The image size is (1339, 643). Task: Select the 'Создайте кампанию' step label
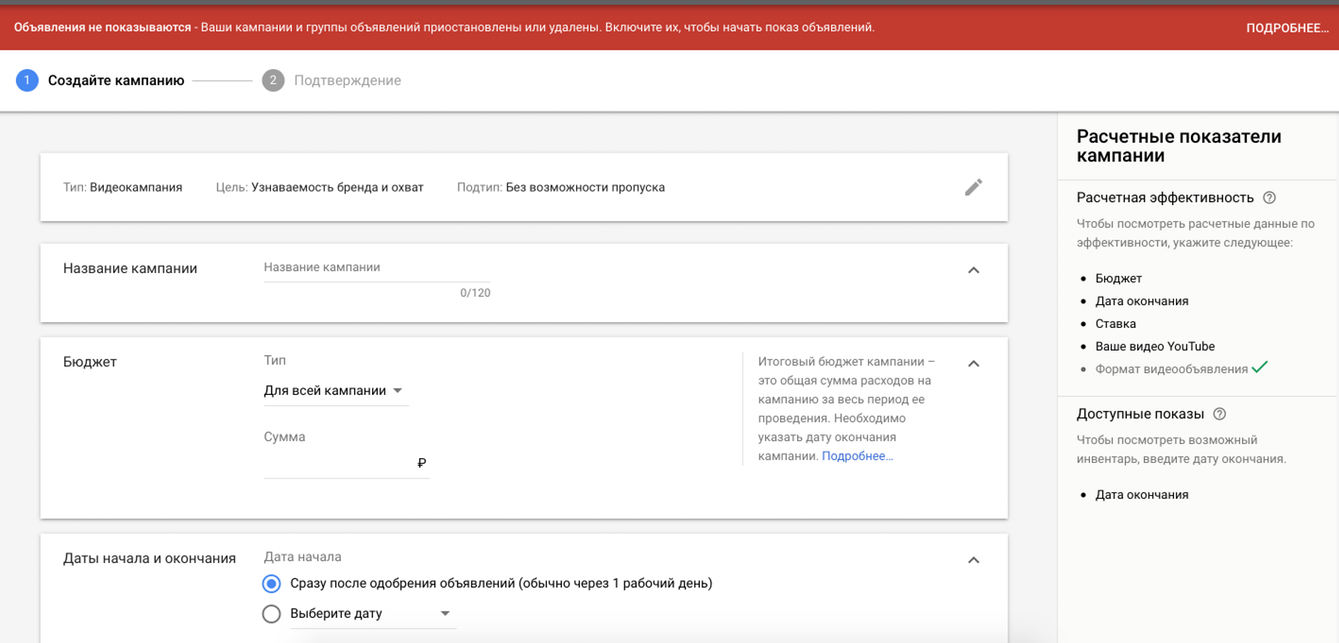[x=116, y=80]
